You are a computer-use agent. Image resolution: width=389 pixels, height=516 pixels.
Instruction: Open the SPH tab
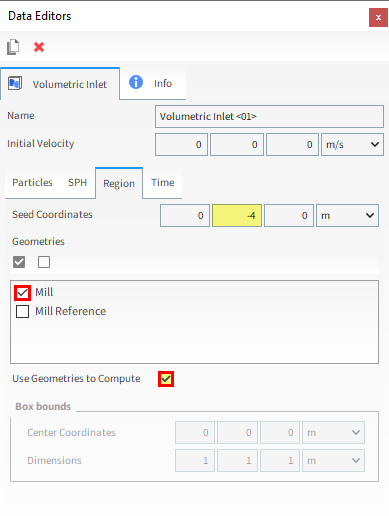77,183
